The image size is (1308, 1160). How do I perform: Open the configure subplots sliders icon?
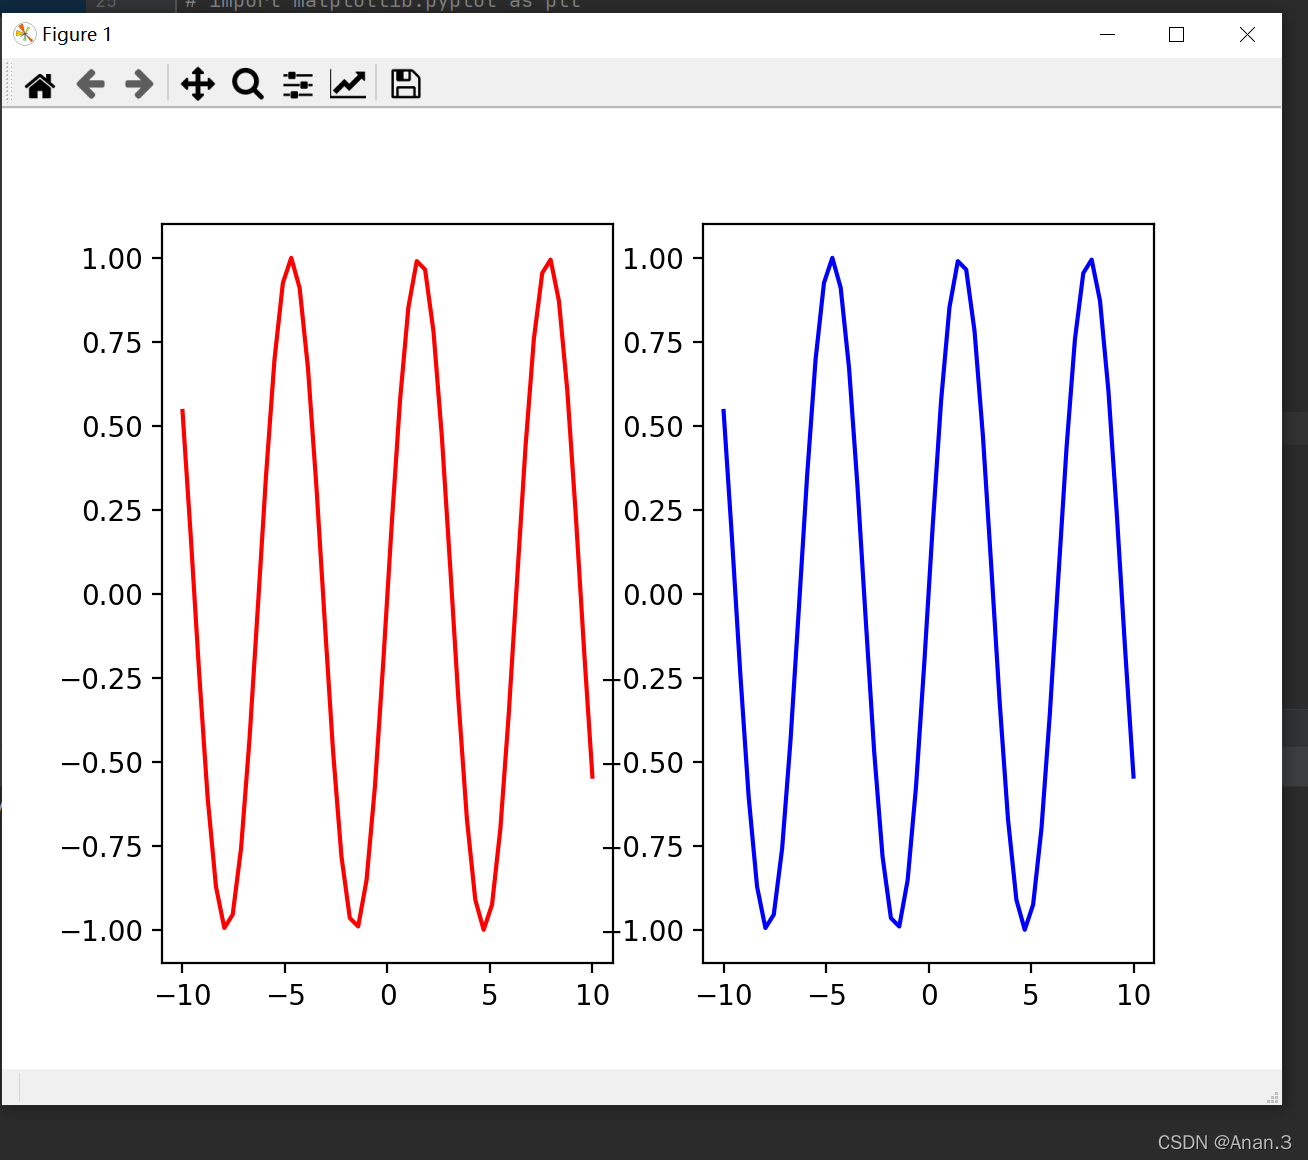[x=298, y=85]
